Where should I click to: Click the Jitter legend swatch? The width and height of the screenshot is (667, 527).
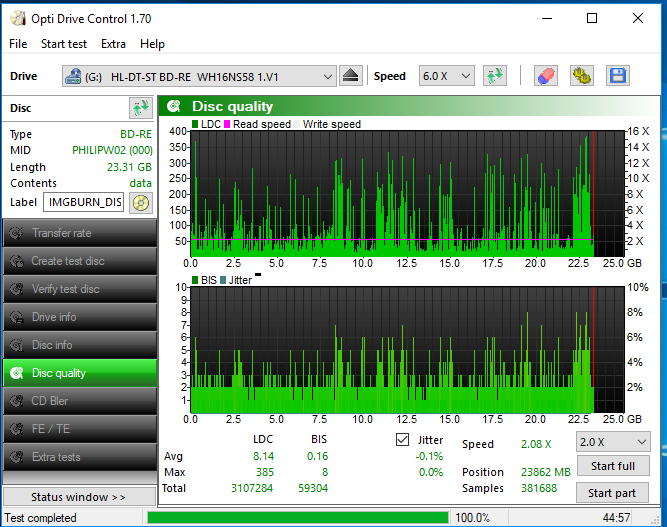pos(223,280)
